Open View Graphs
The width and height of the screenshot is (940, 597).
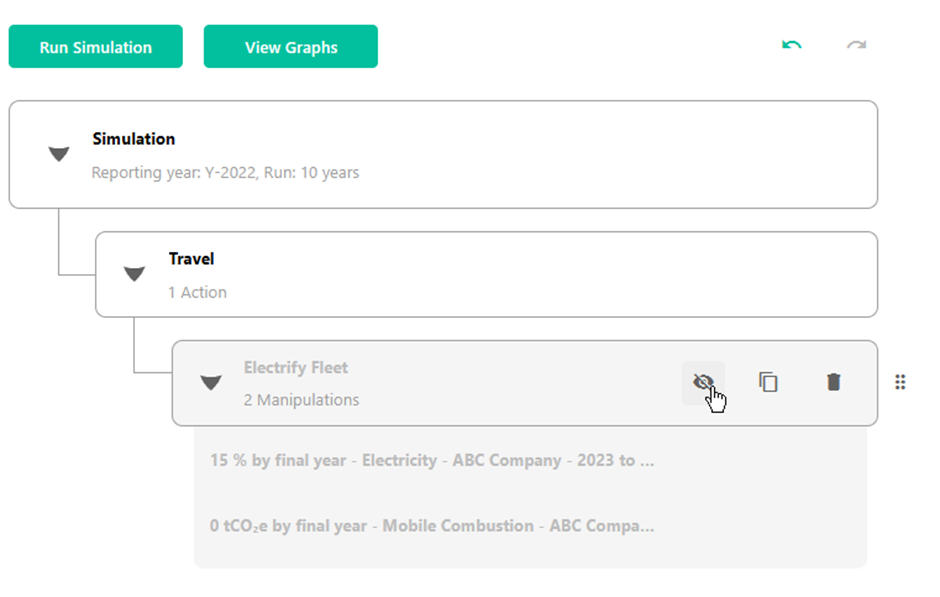point(291,46)
